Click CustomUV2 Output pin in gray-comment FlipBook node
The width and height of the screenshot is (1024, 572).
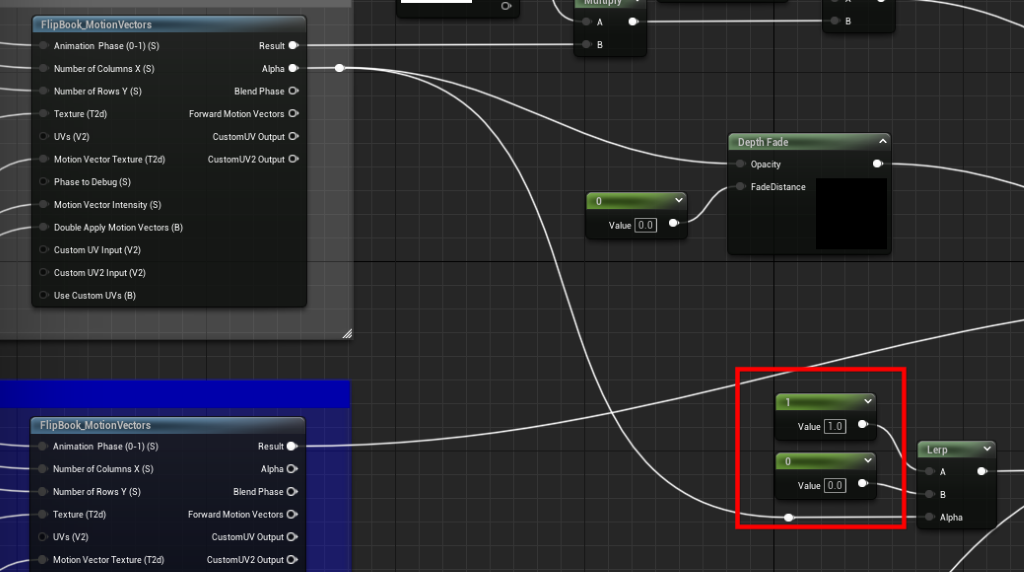pos(293,159)
